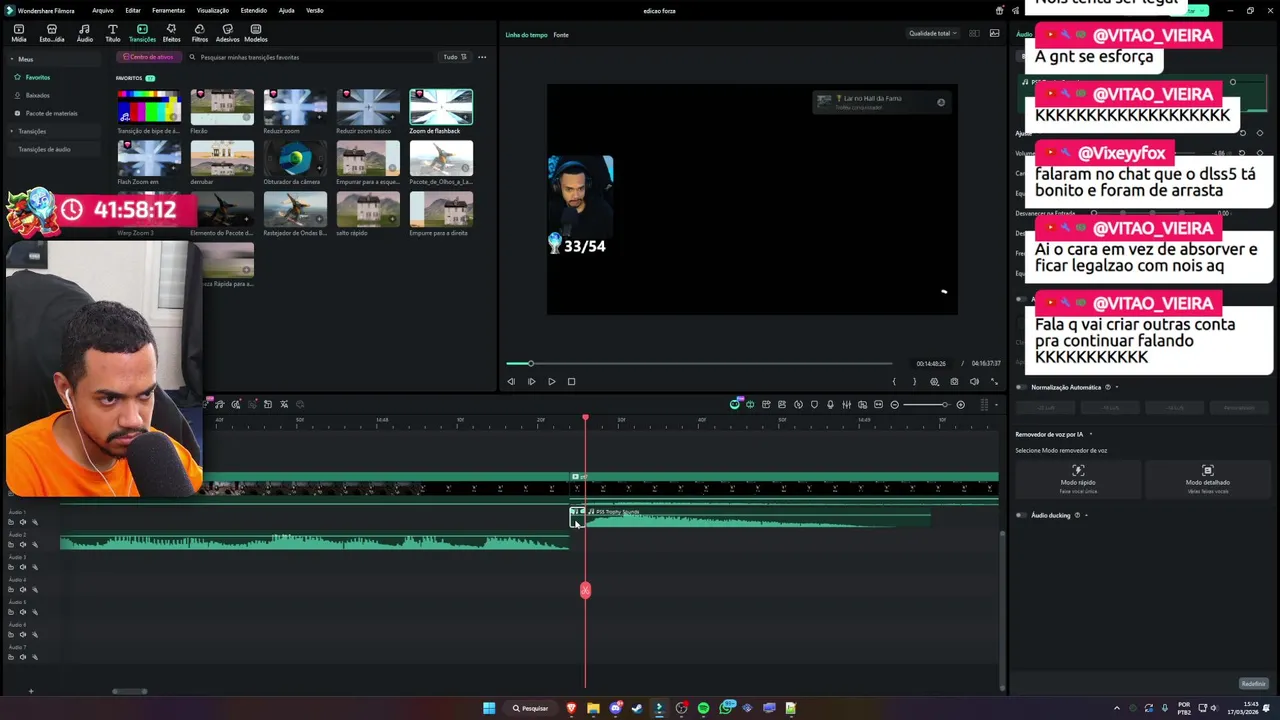Open the Adesivos panel icon
Screen dimensions: 1280x720
[227, 33]
